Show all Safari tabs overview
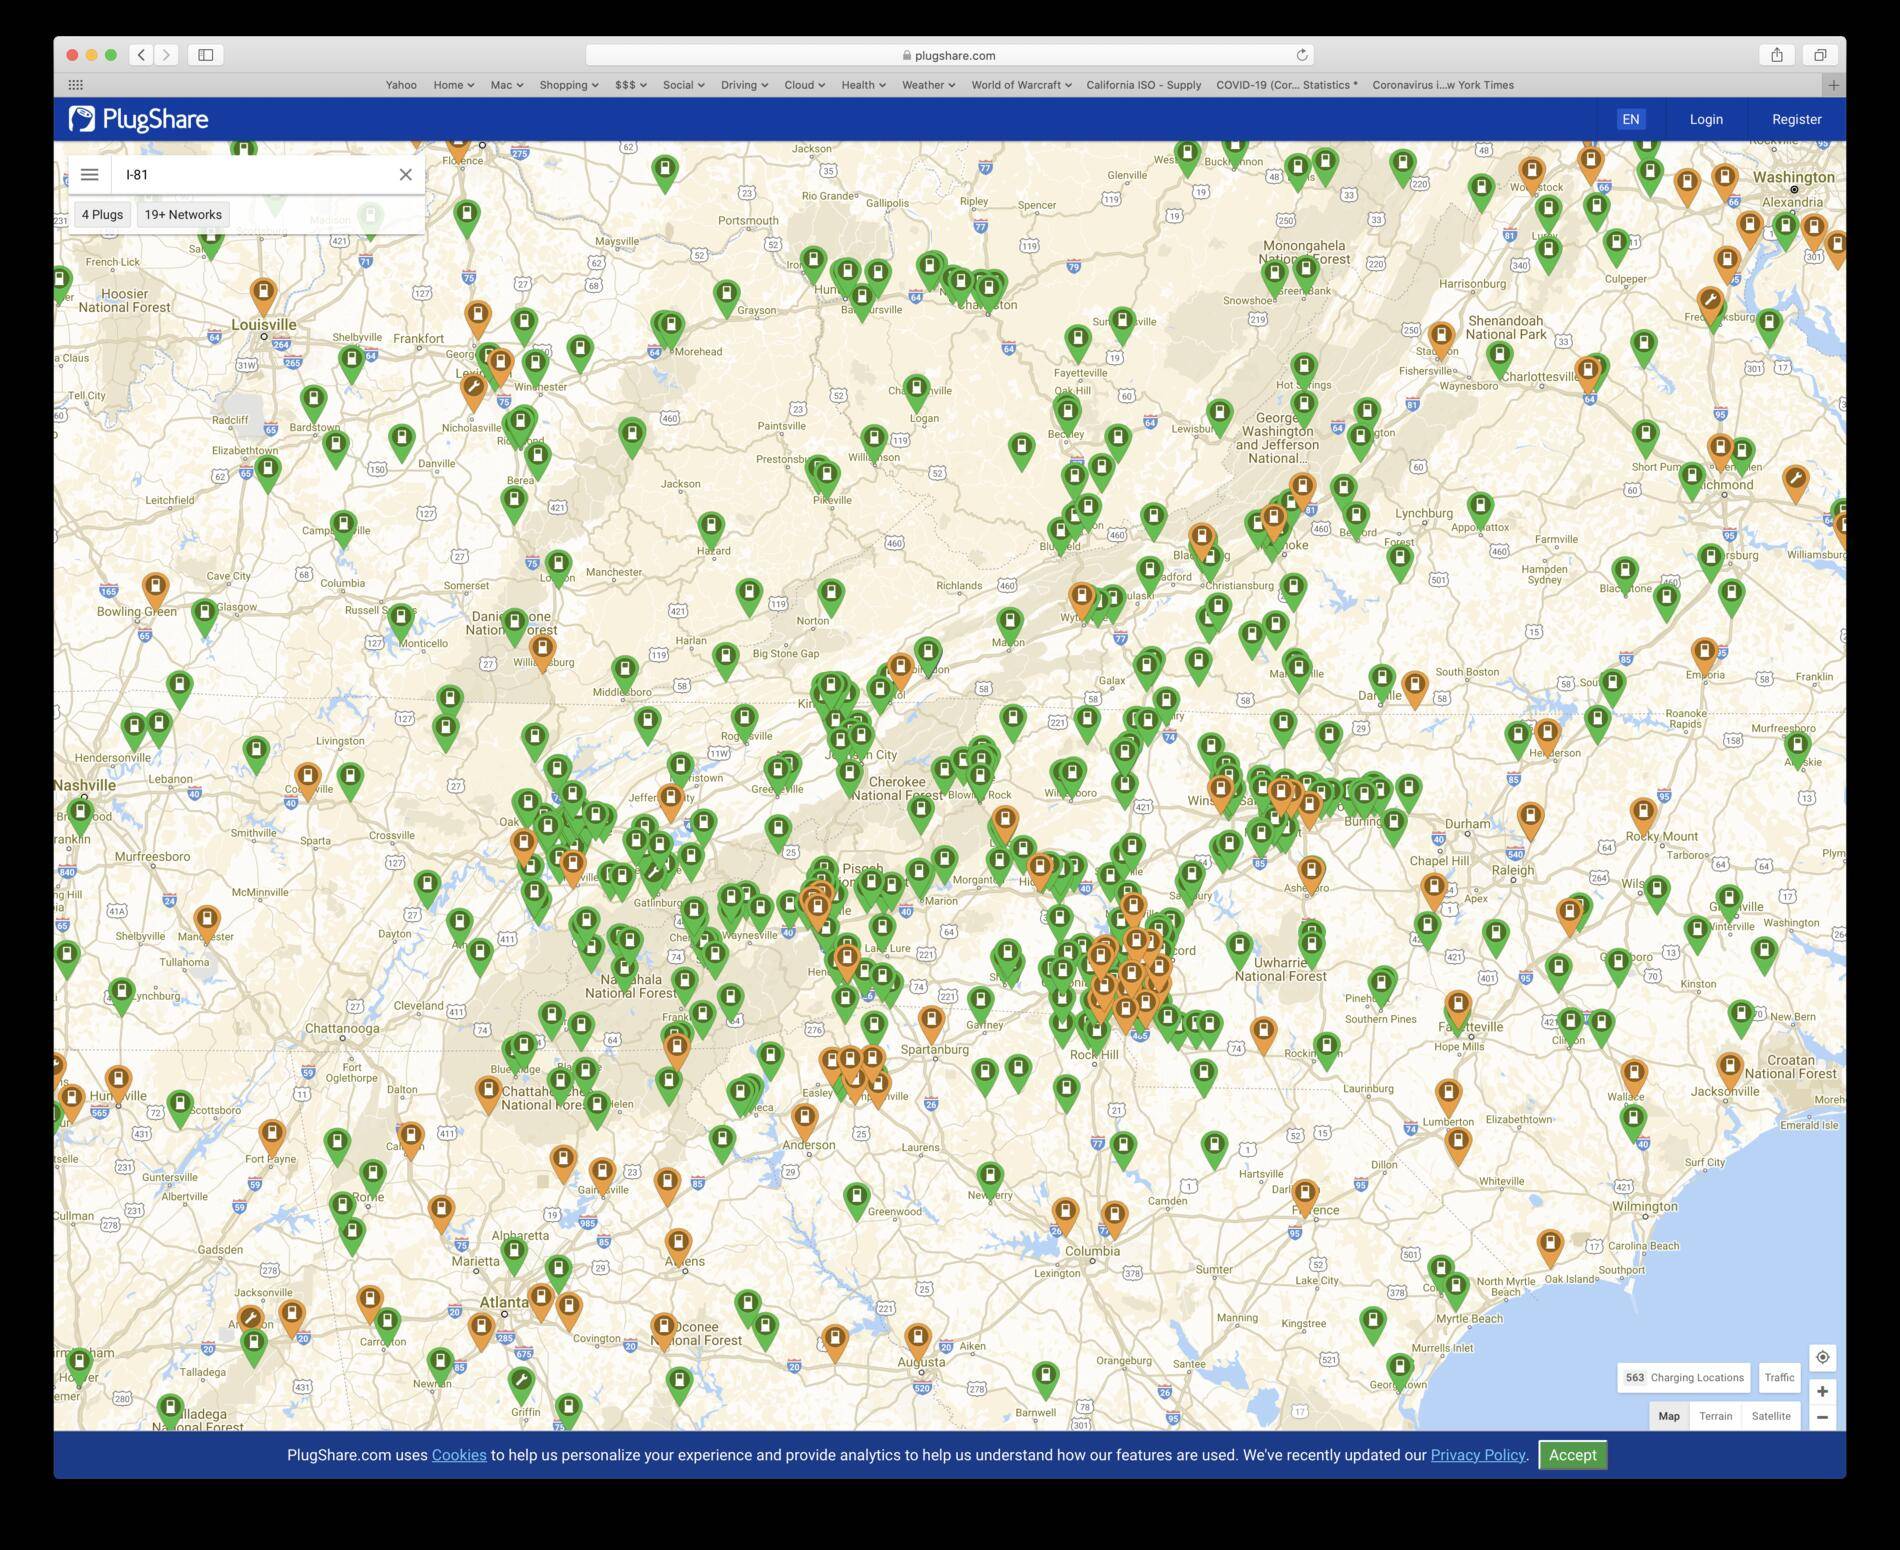Screen dimensions: 1900x1550 pos(1820,55)
